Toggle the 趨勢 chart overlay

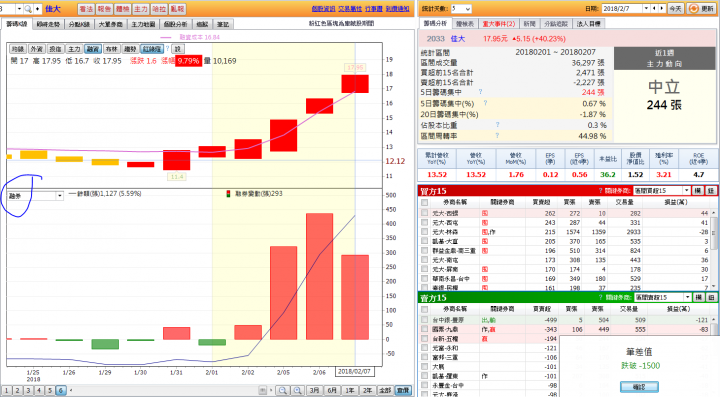pyautogui.click(x=130, y=49)
